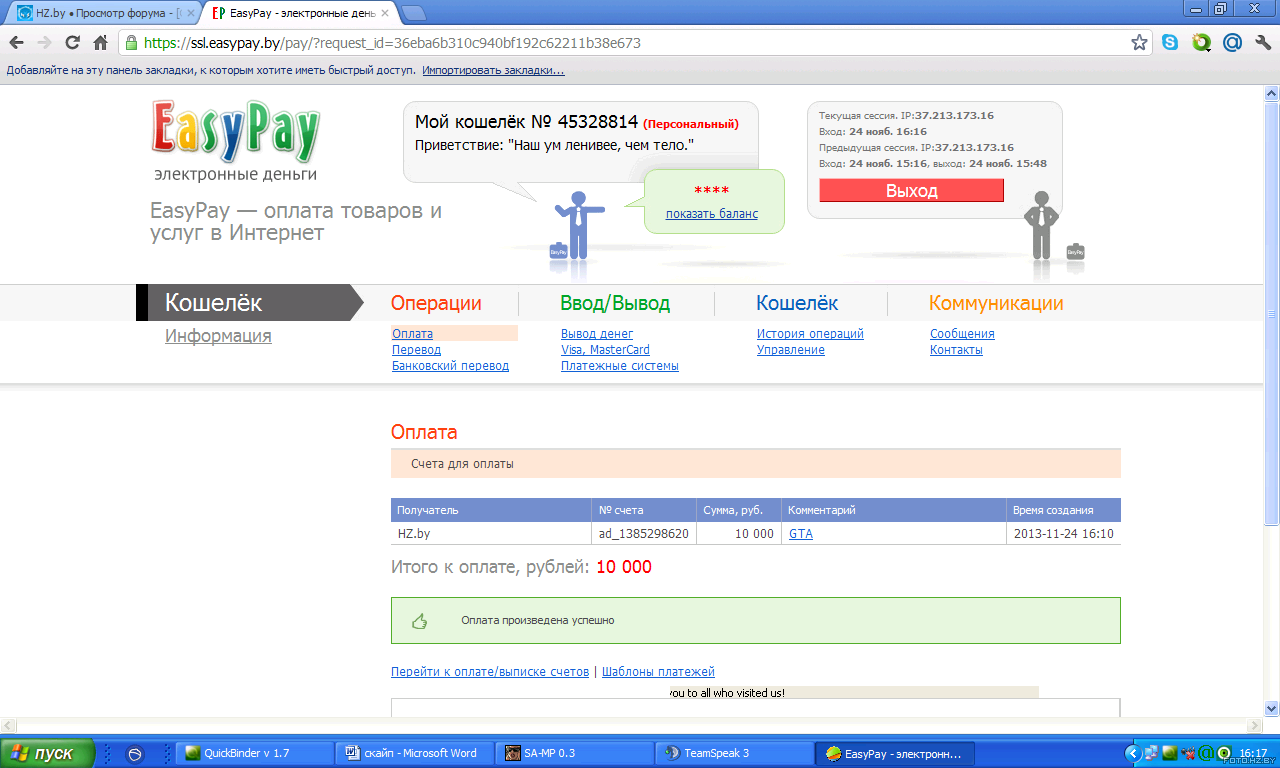Image resolution: width=1280 pixels, height=768 pixels.
Task: Click the vertical page scrollbar
Action: [1272, 312]
